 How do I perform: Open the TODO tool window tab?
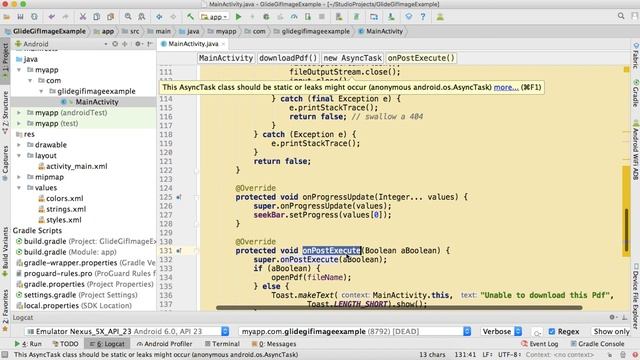pos(65,344)
